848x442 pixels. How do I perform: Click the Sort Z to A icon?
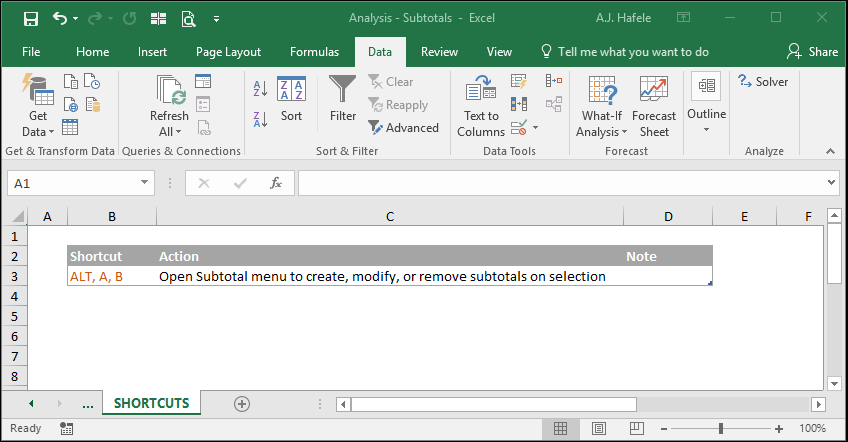[x=260, y=119]
